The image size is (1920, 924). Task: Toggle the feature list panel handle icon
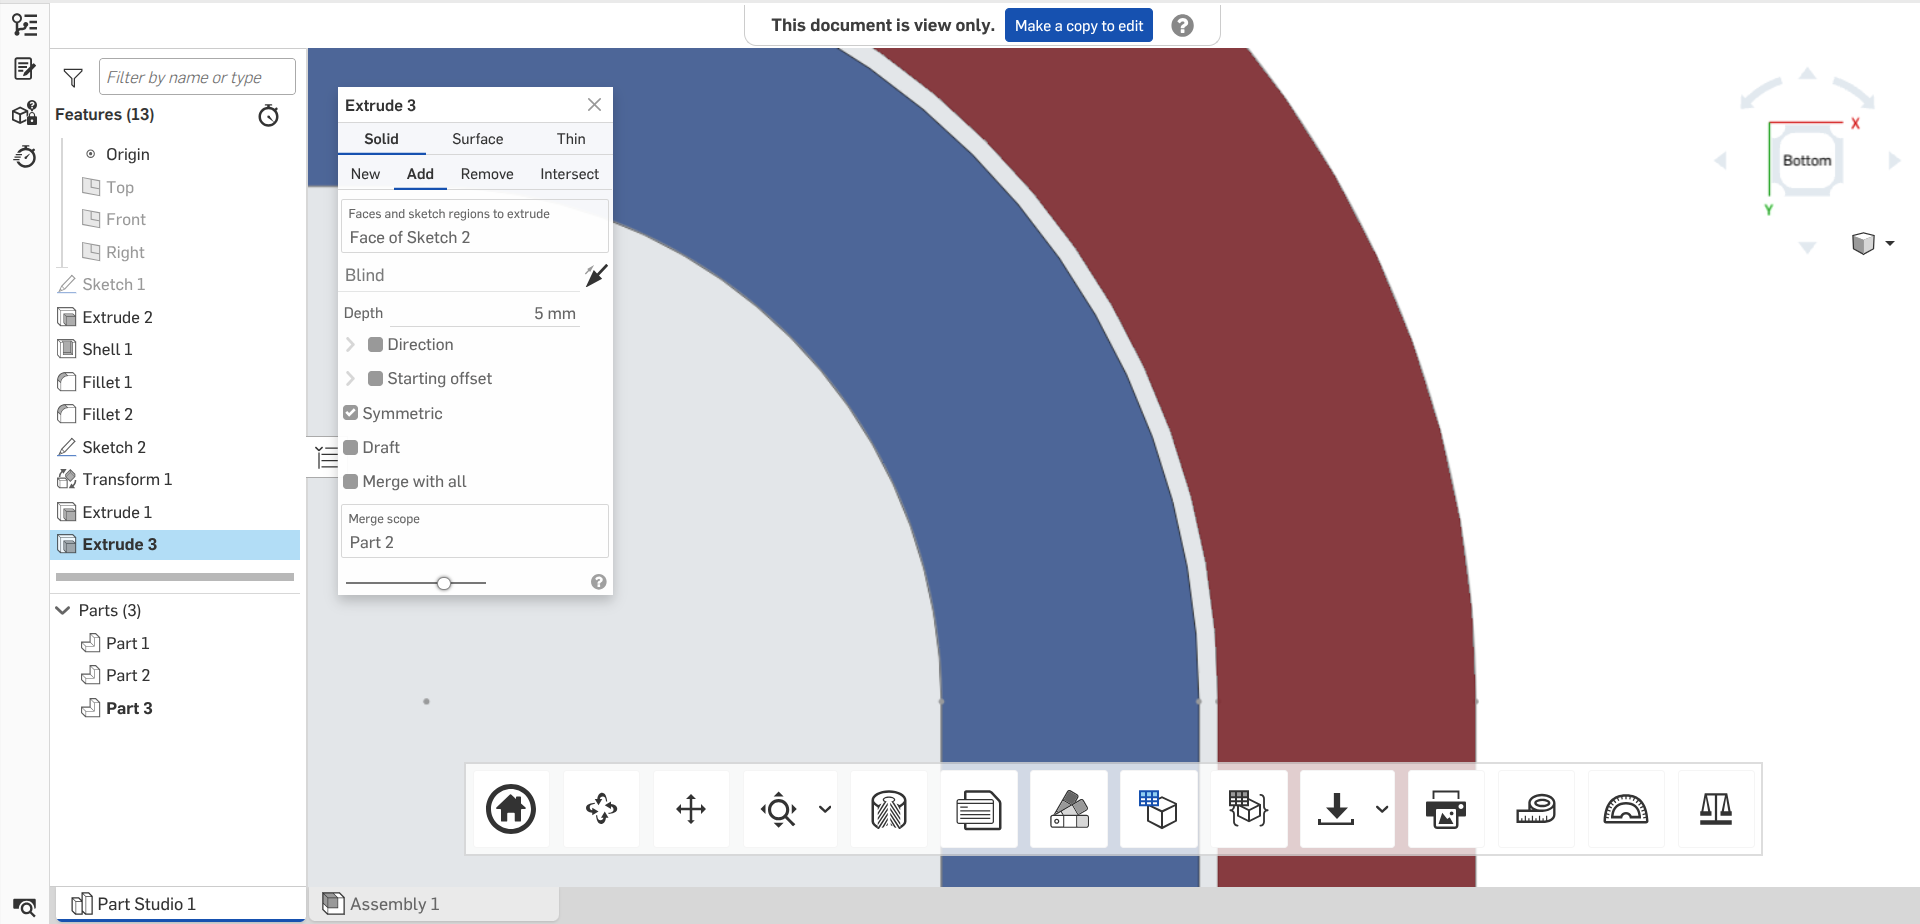point(325,457)
